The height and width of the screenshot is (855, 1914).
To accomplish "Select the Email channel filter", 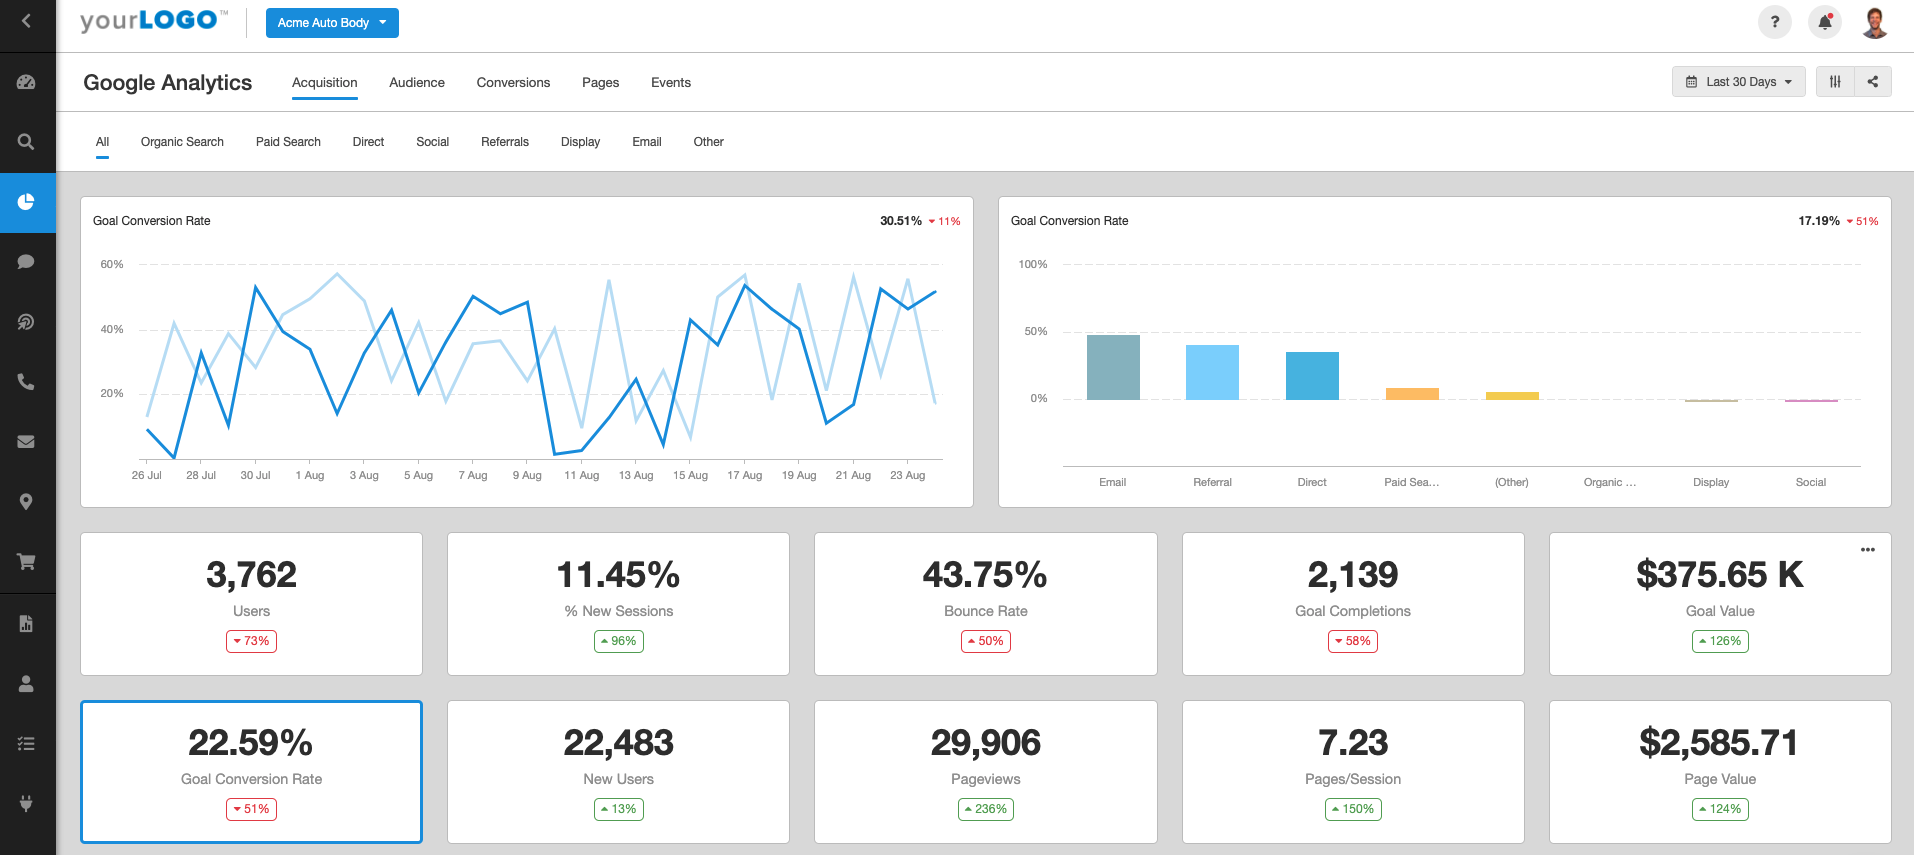I will (647, 142).
